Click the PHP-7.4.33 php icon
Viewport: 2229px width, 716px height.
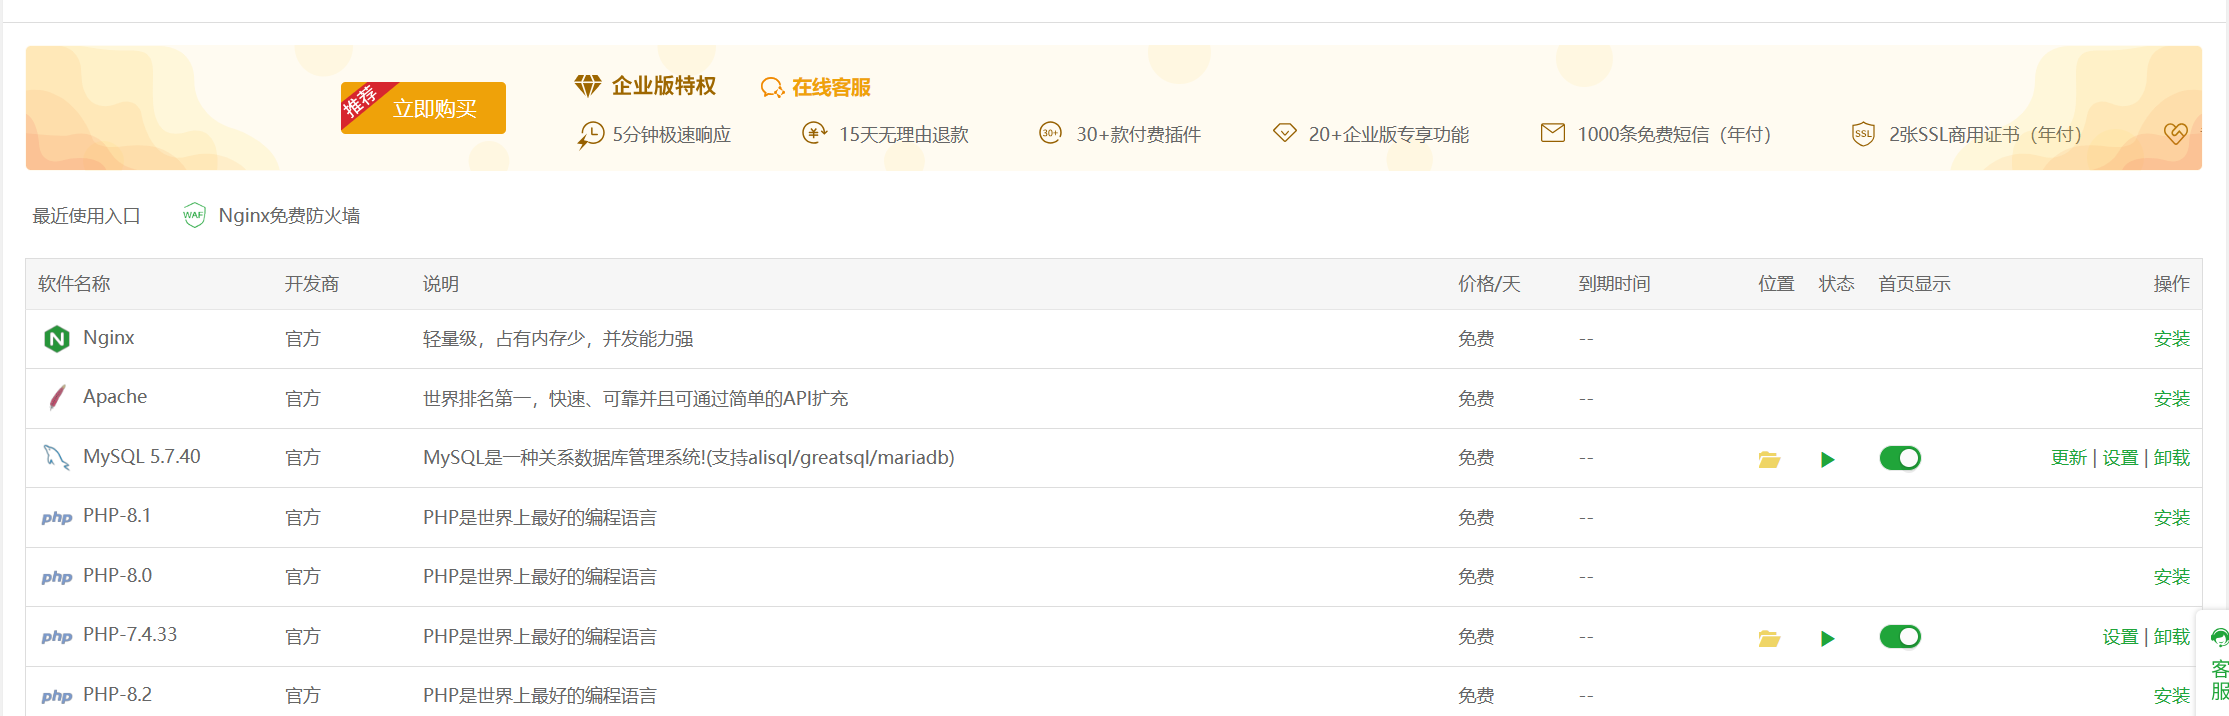click(x=57, y=637)
